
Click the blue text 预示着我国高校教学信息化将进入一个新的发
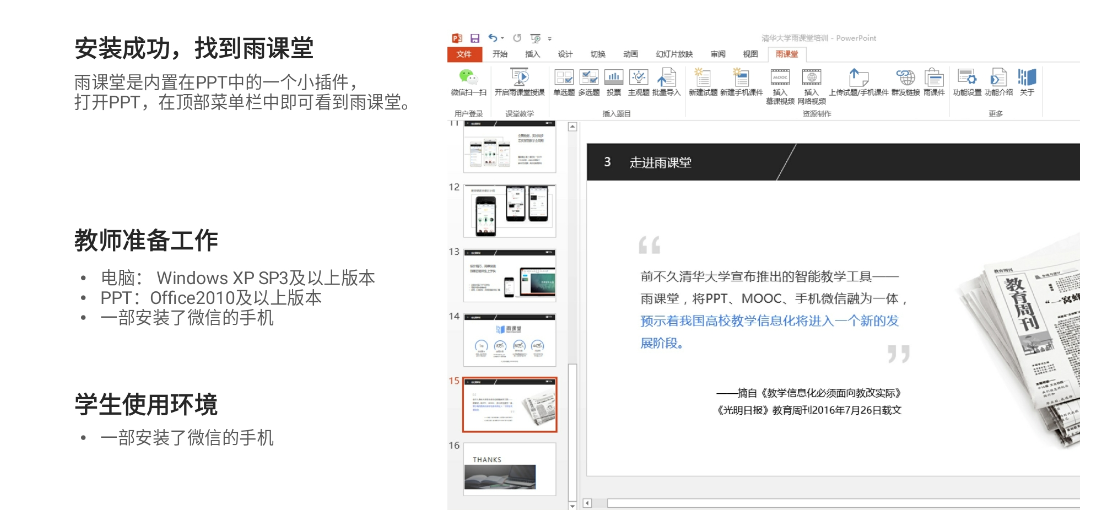tap(770, 321)
